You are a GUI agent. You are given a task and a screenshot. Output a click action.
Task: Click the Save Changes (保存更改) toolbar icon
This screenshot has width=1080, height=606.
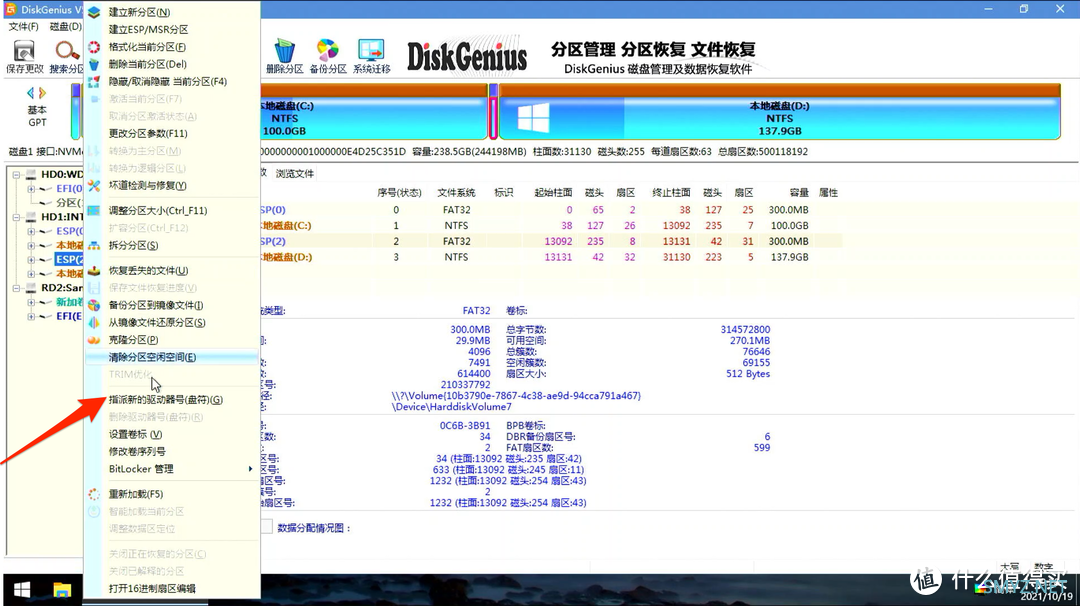coord(24,56)
